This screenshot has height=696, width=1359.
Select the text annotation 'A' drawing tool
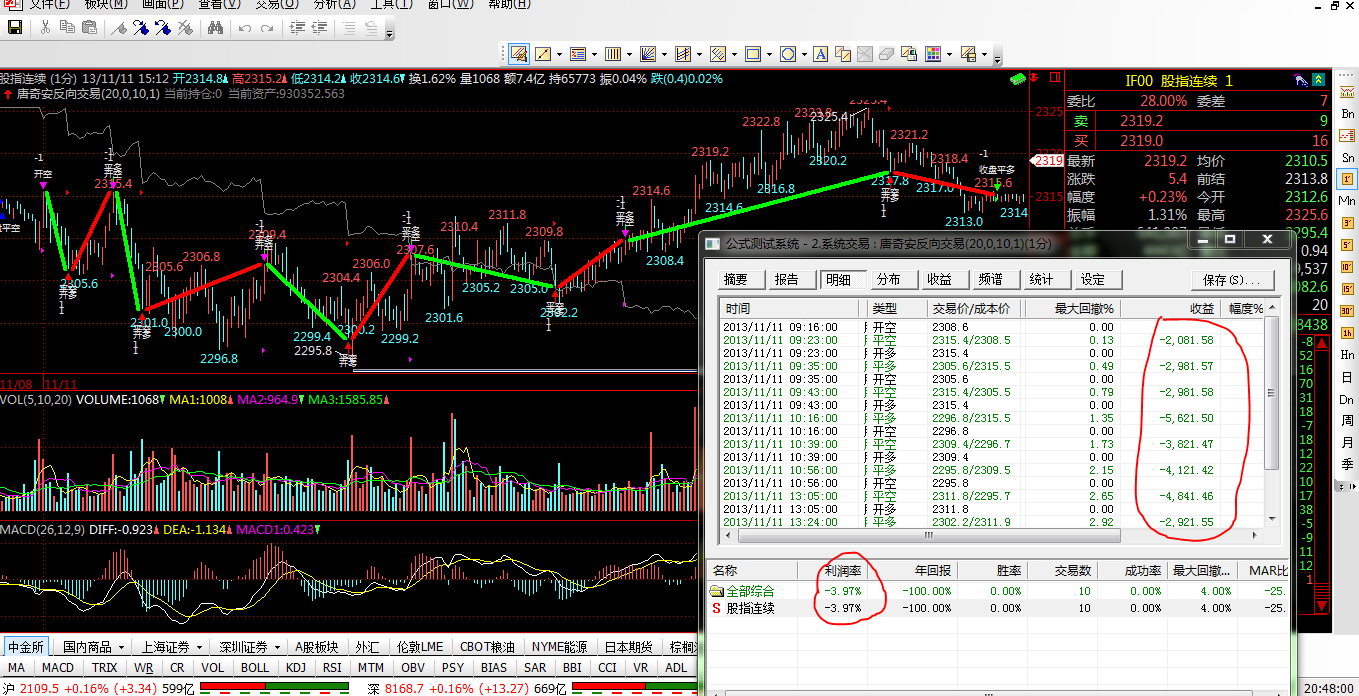(819, 54)
